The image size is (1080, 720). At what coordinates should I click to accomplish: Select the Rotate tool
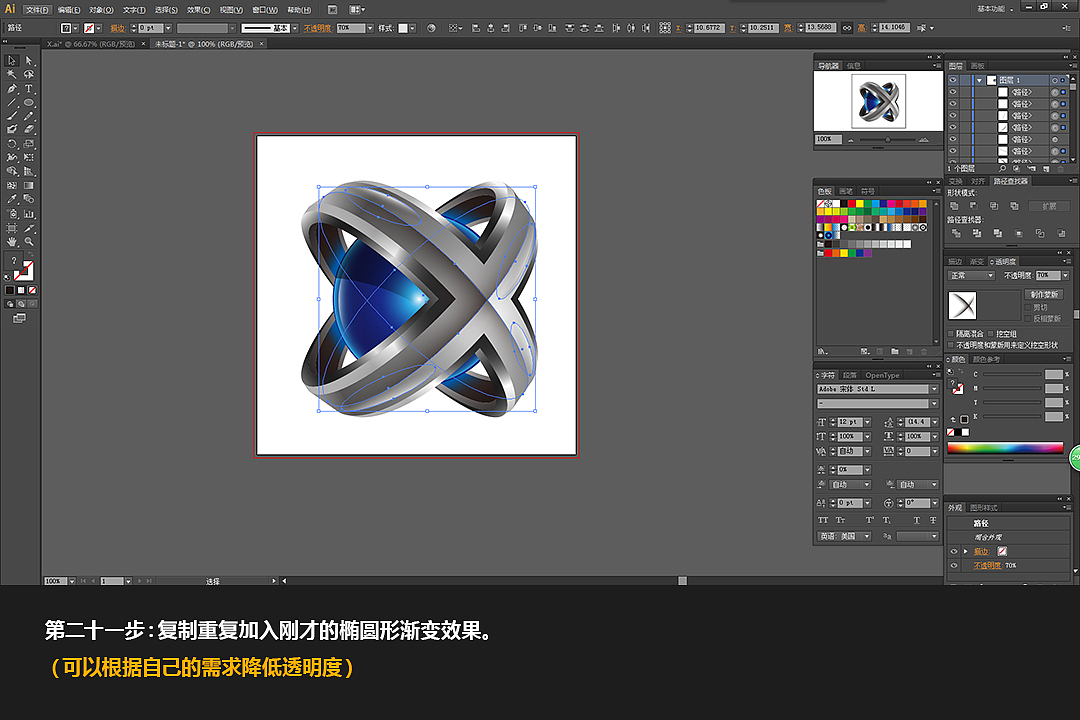tap(12, 144)
